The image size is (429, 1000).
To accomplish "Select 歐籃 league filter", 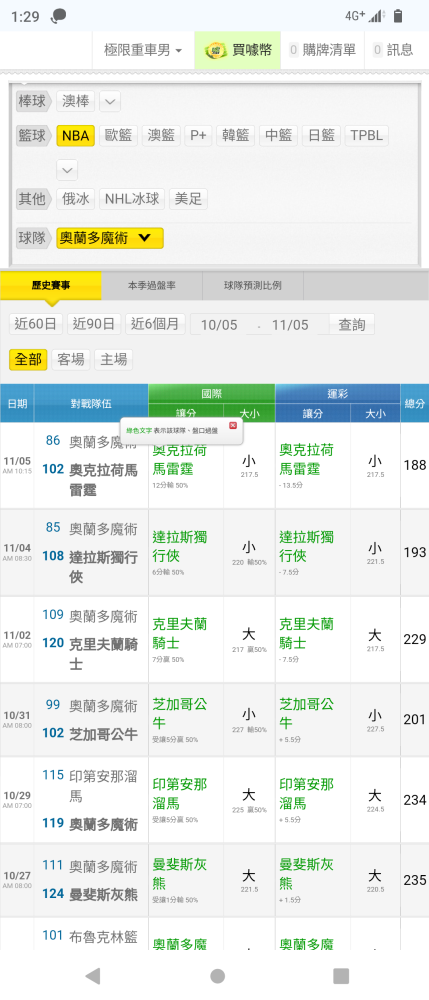I will coord(118,135).
